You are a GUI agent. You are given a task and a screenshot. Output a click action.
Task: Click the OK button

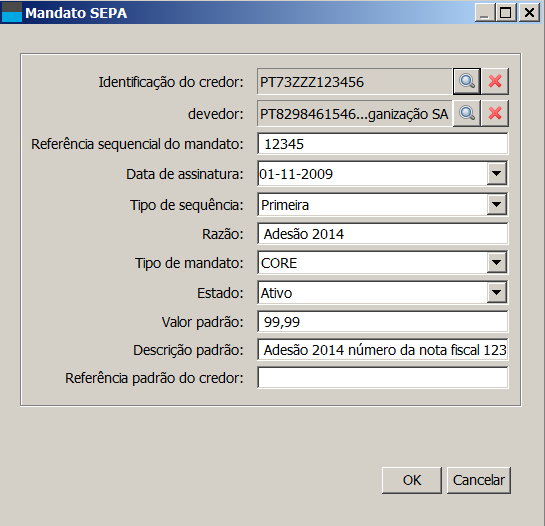(412, 480)
